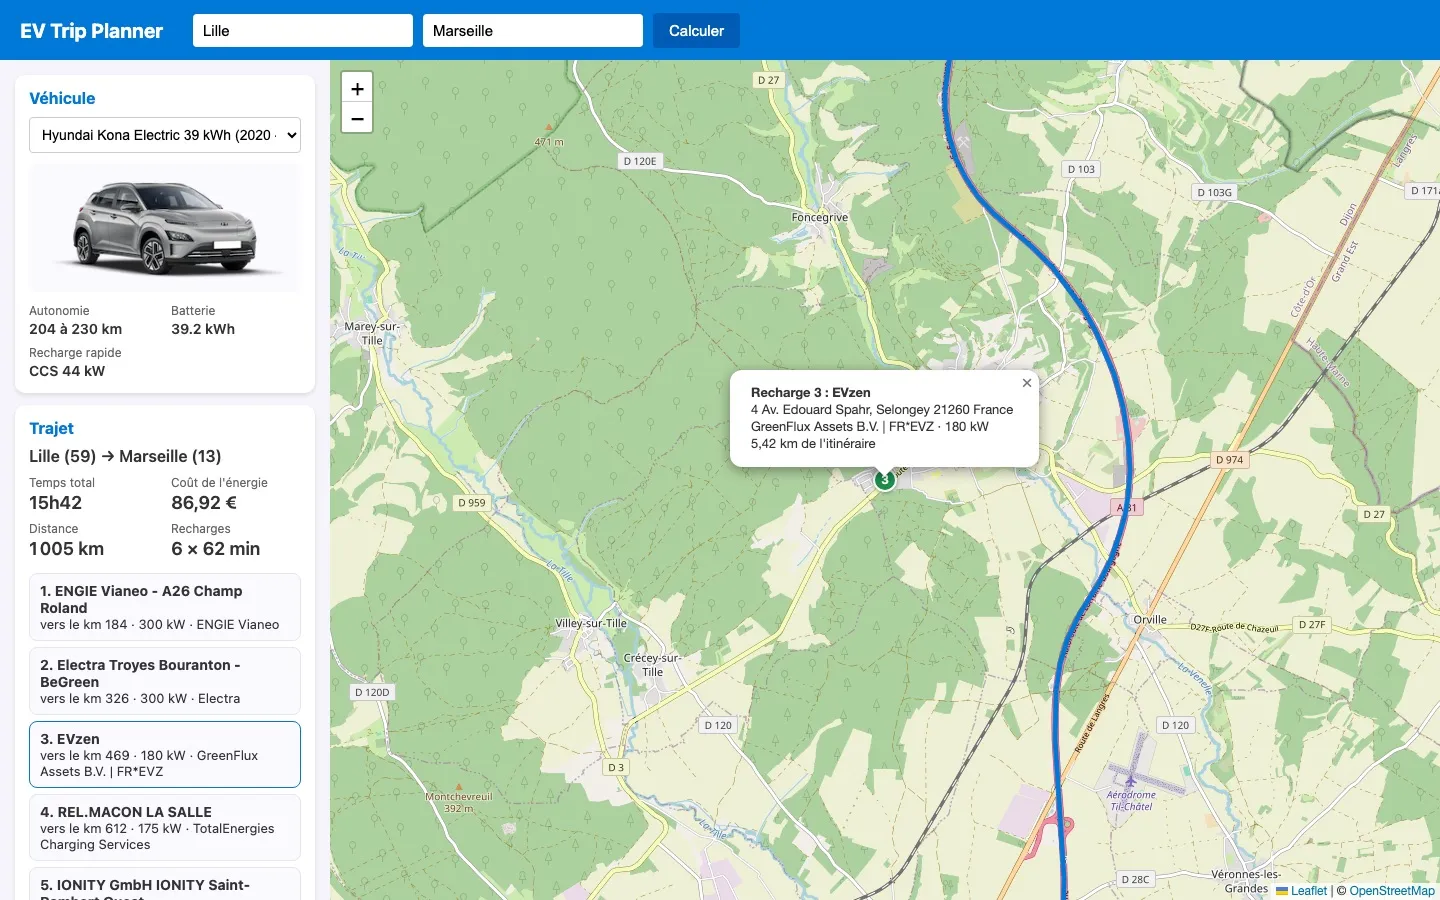
Task: Click the D 959 road shield
Action: (472, 503)
